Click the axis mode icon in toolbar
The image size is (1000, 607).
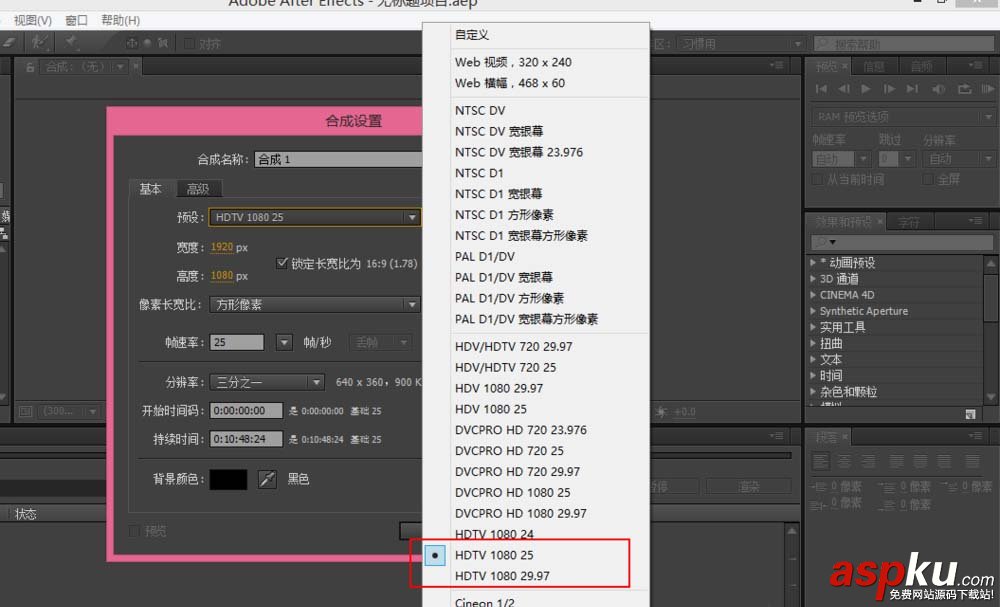coord(132,43)
